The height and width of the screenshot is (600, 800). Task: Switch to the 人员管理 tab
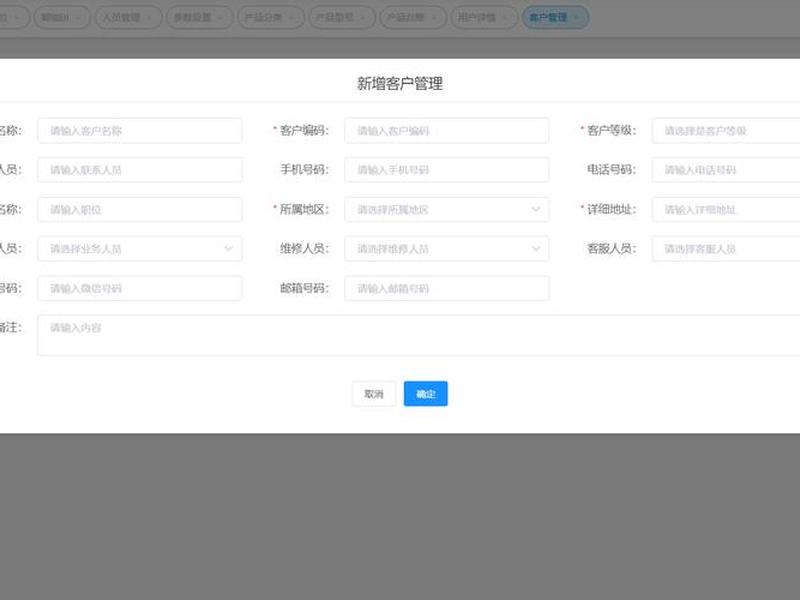pyautogui.click(x=129, y=17)
